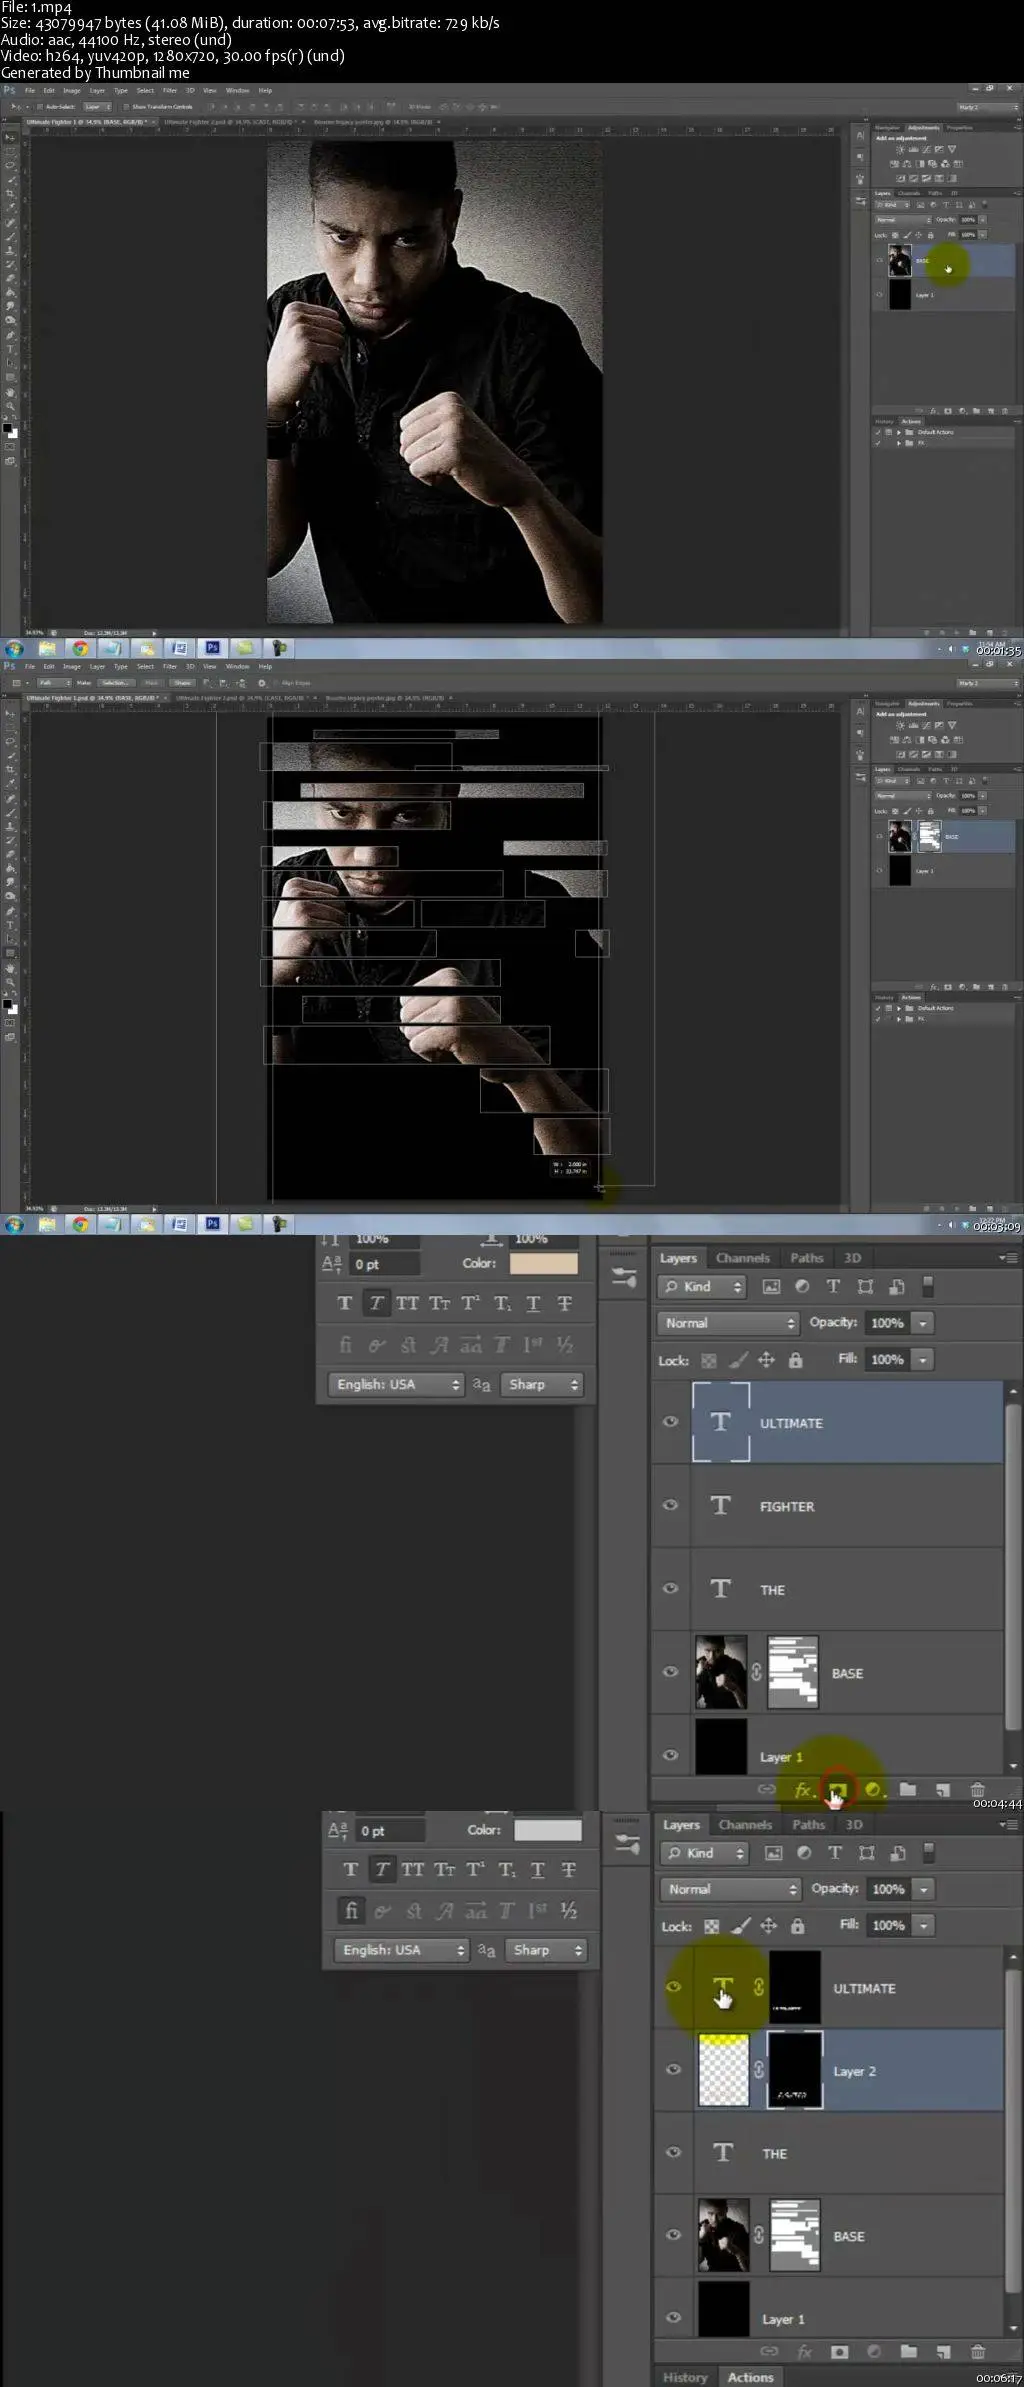Image resolution: width=1024 pixels, height=2387 pixels.
Task: Lock layer position in the 00:04:44 frame
Action: point(766,1360)
